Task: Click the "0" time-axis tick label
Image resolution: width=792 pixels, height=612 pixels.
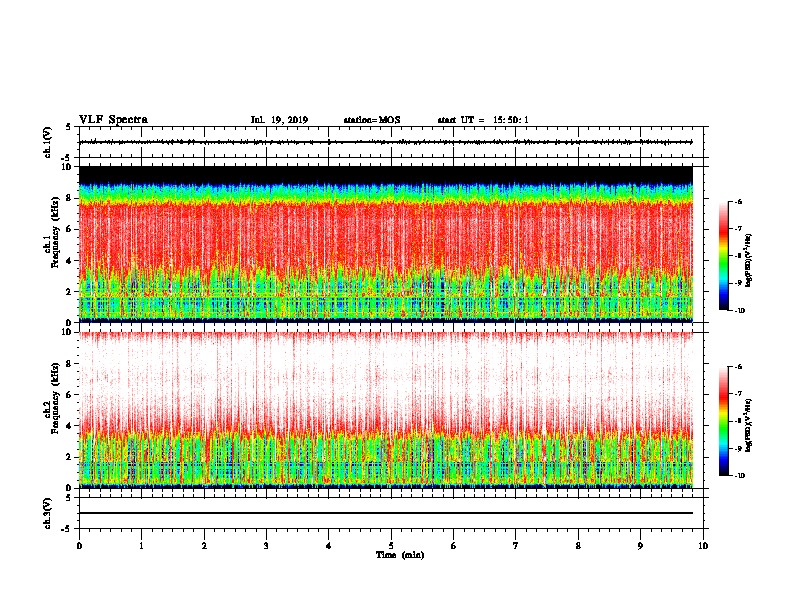Action: pos(79,546)
